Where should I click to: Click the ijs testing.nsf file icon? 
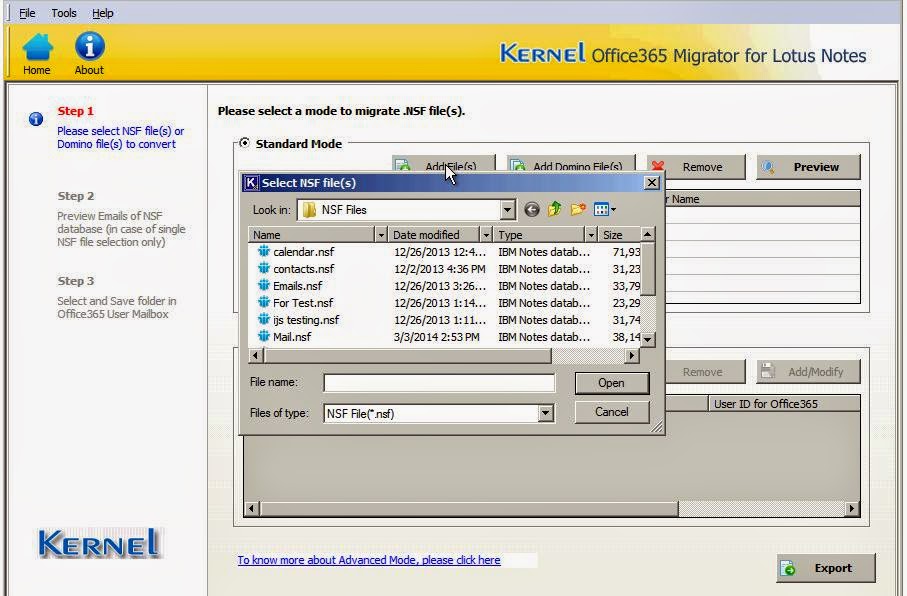(264, 319)
